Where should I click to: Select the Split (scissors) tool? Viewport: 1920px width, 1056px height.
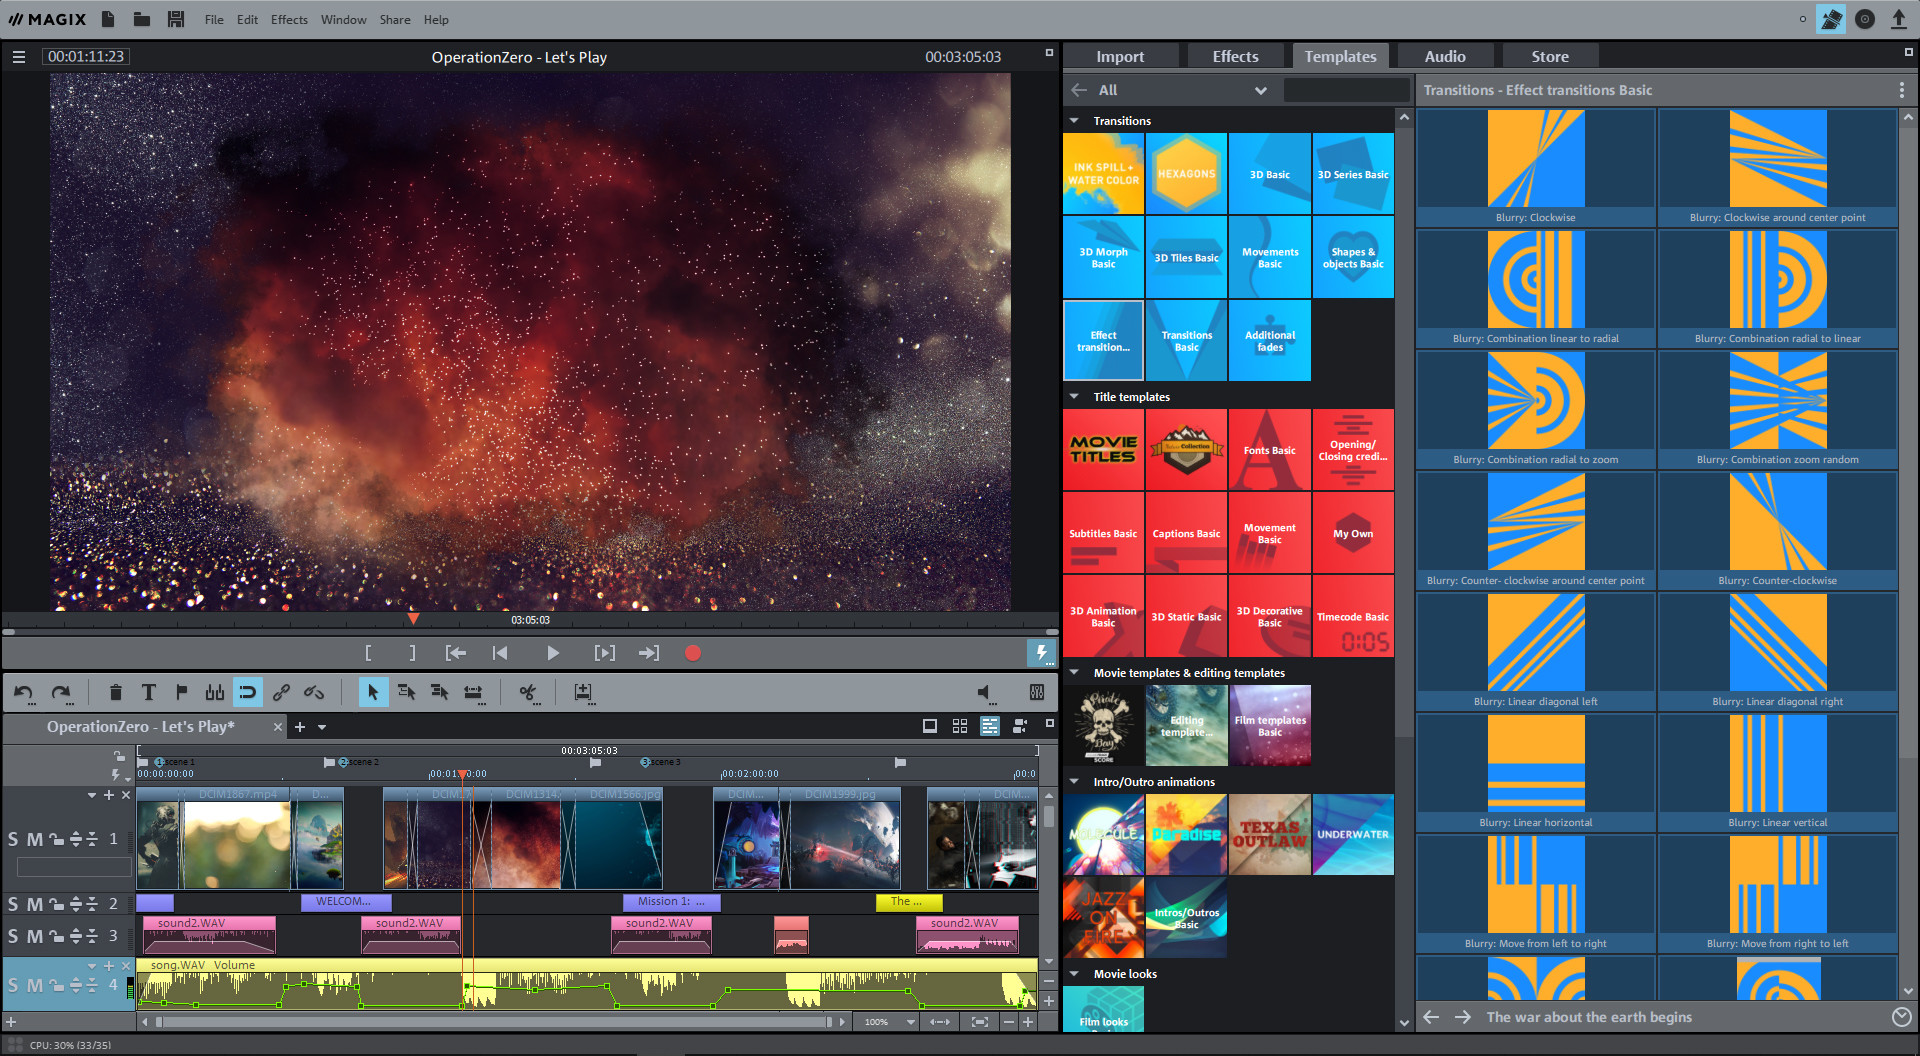click(528, 692)
